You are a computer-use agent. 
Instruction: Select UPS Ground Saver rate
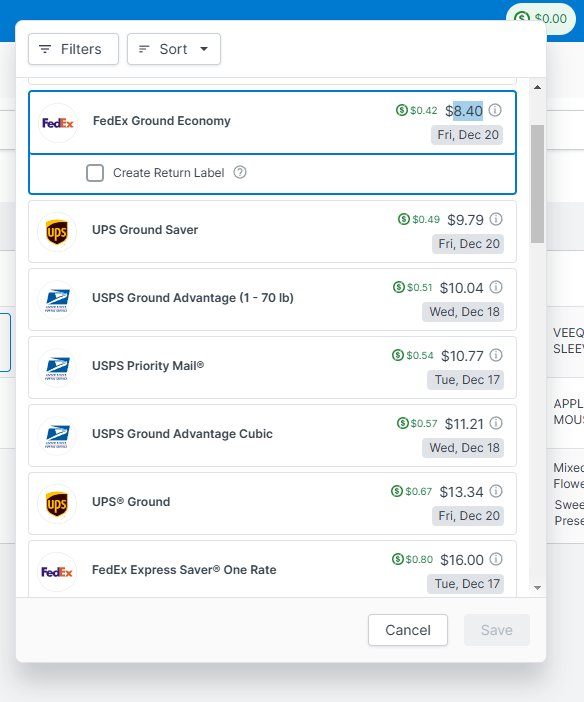coord(272,231)
